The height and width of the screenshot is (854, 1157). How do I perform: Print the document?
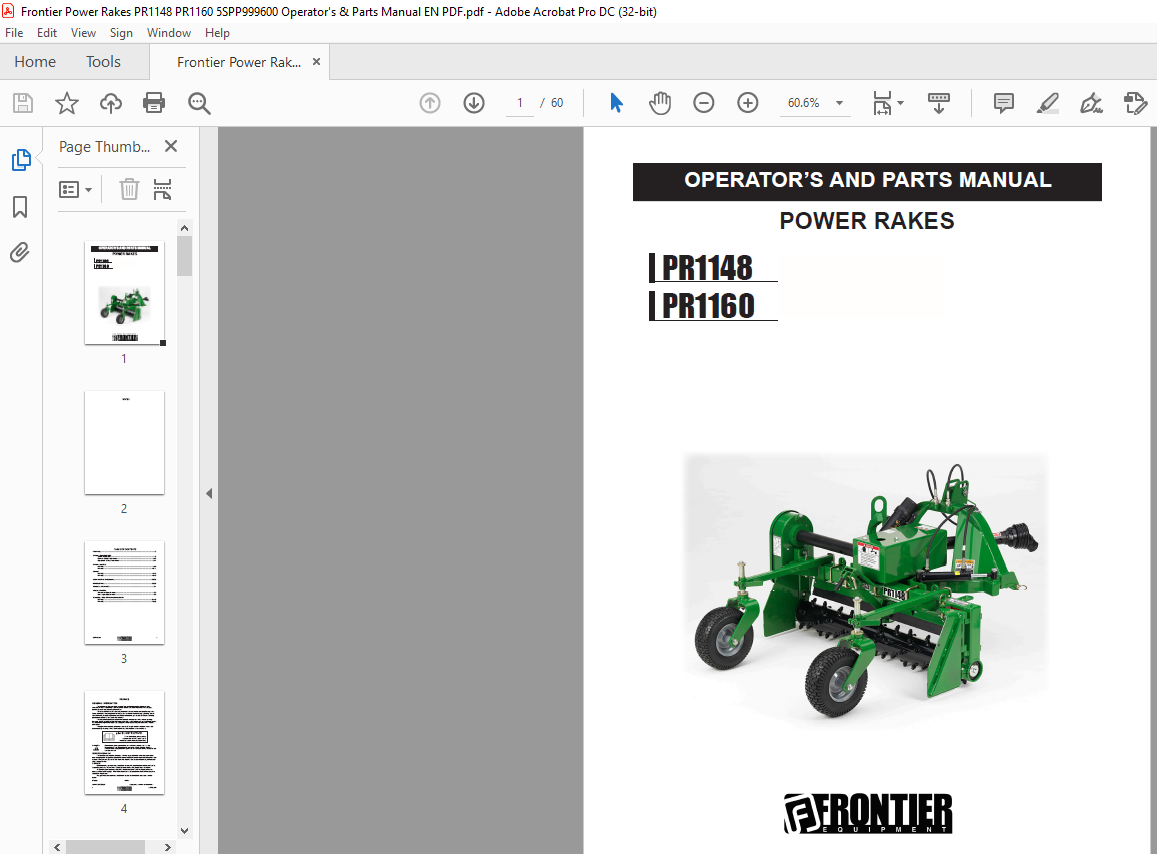tap(154, 103)
